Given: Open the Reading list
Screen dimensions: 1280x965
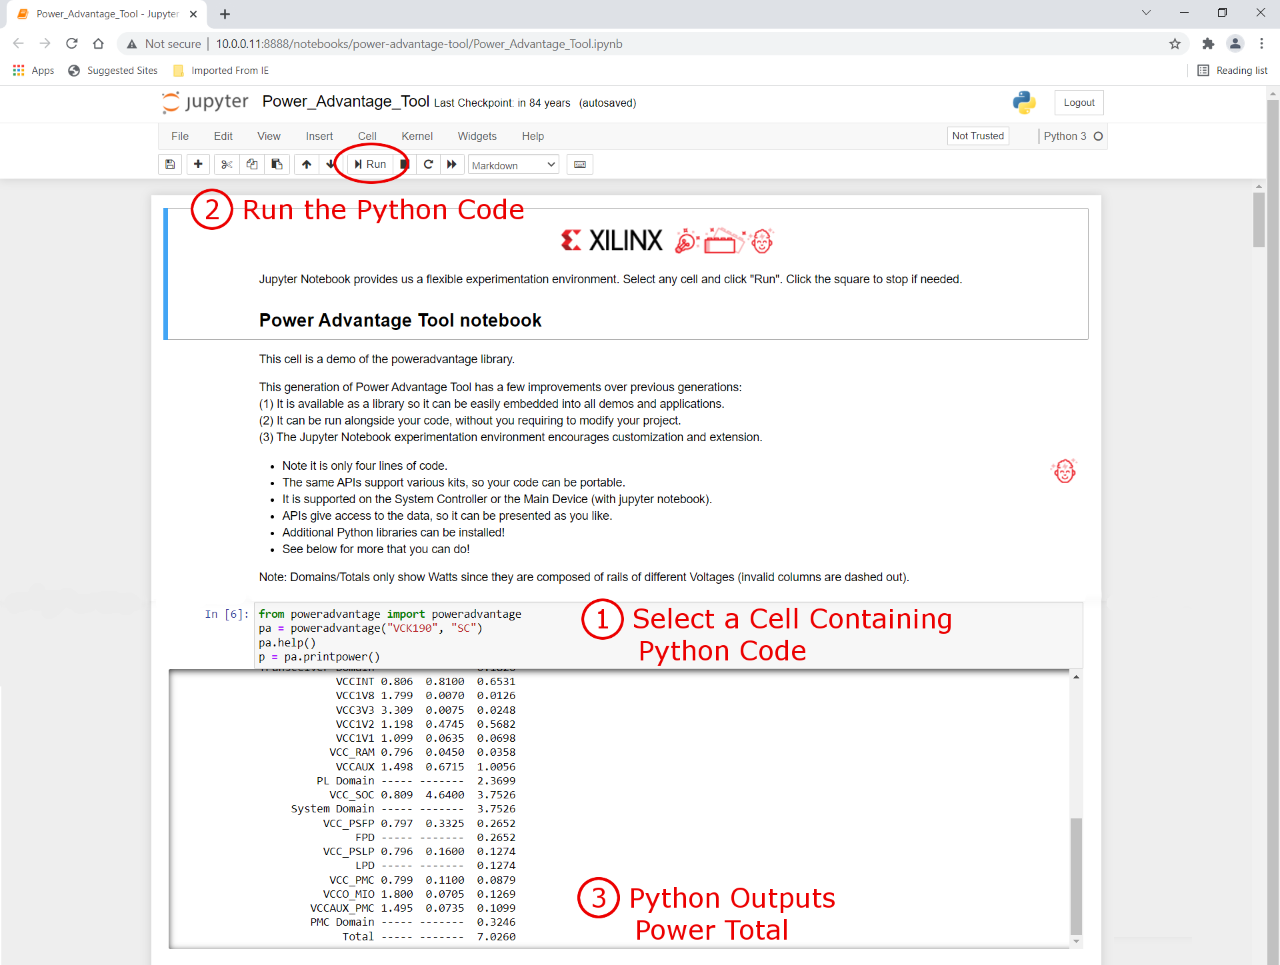Looking at the screenshot, I should tap(1232, 70).
